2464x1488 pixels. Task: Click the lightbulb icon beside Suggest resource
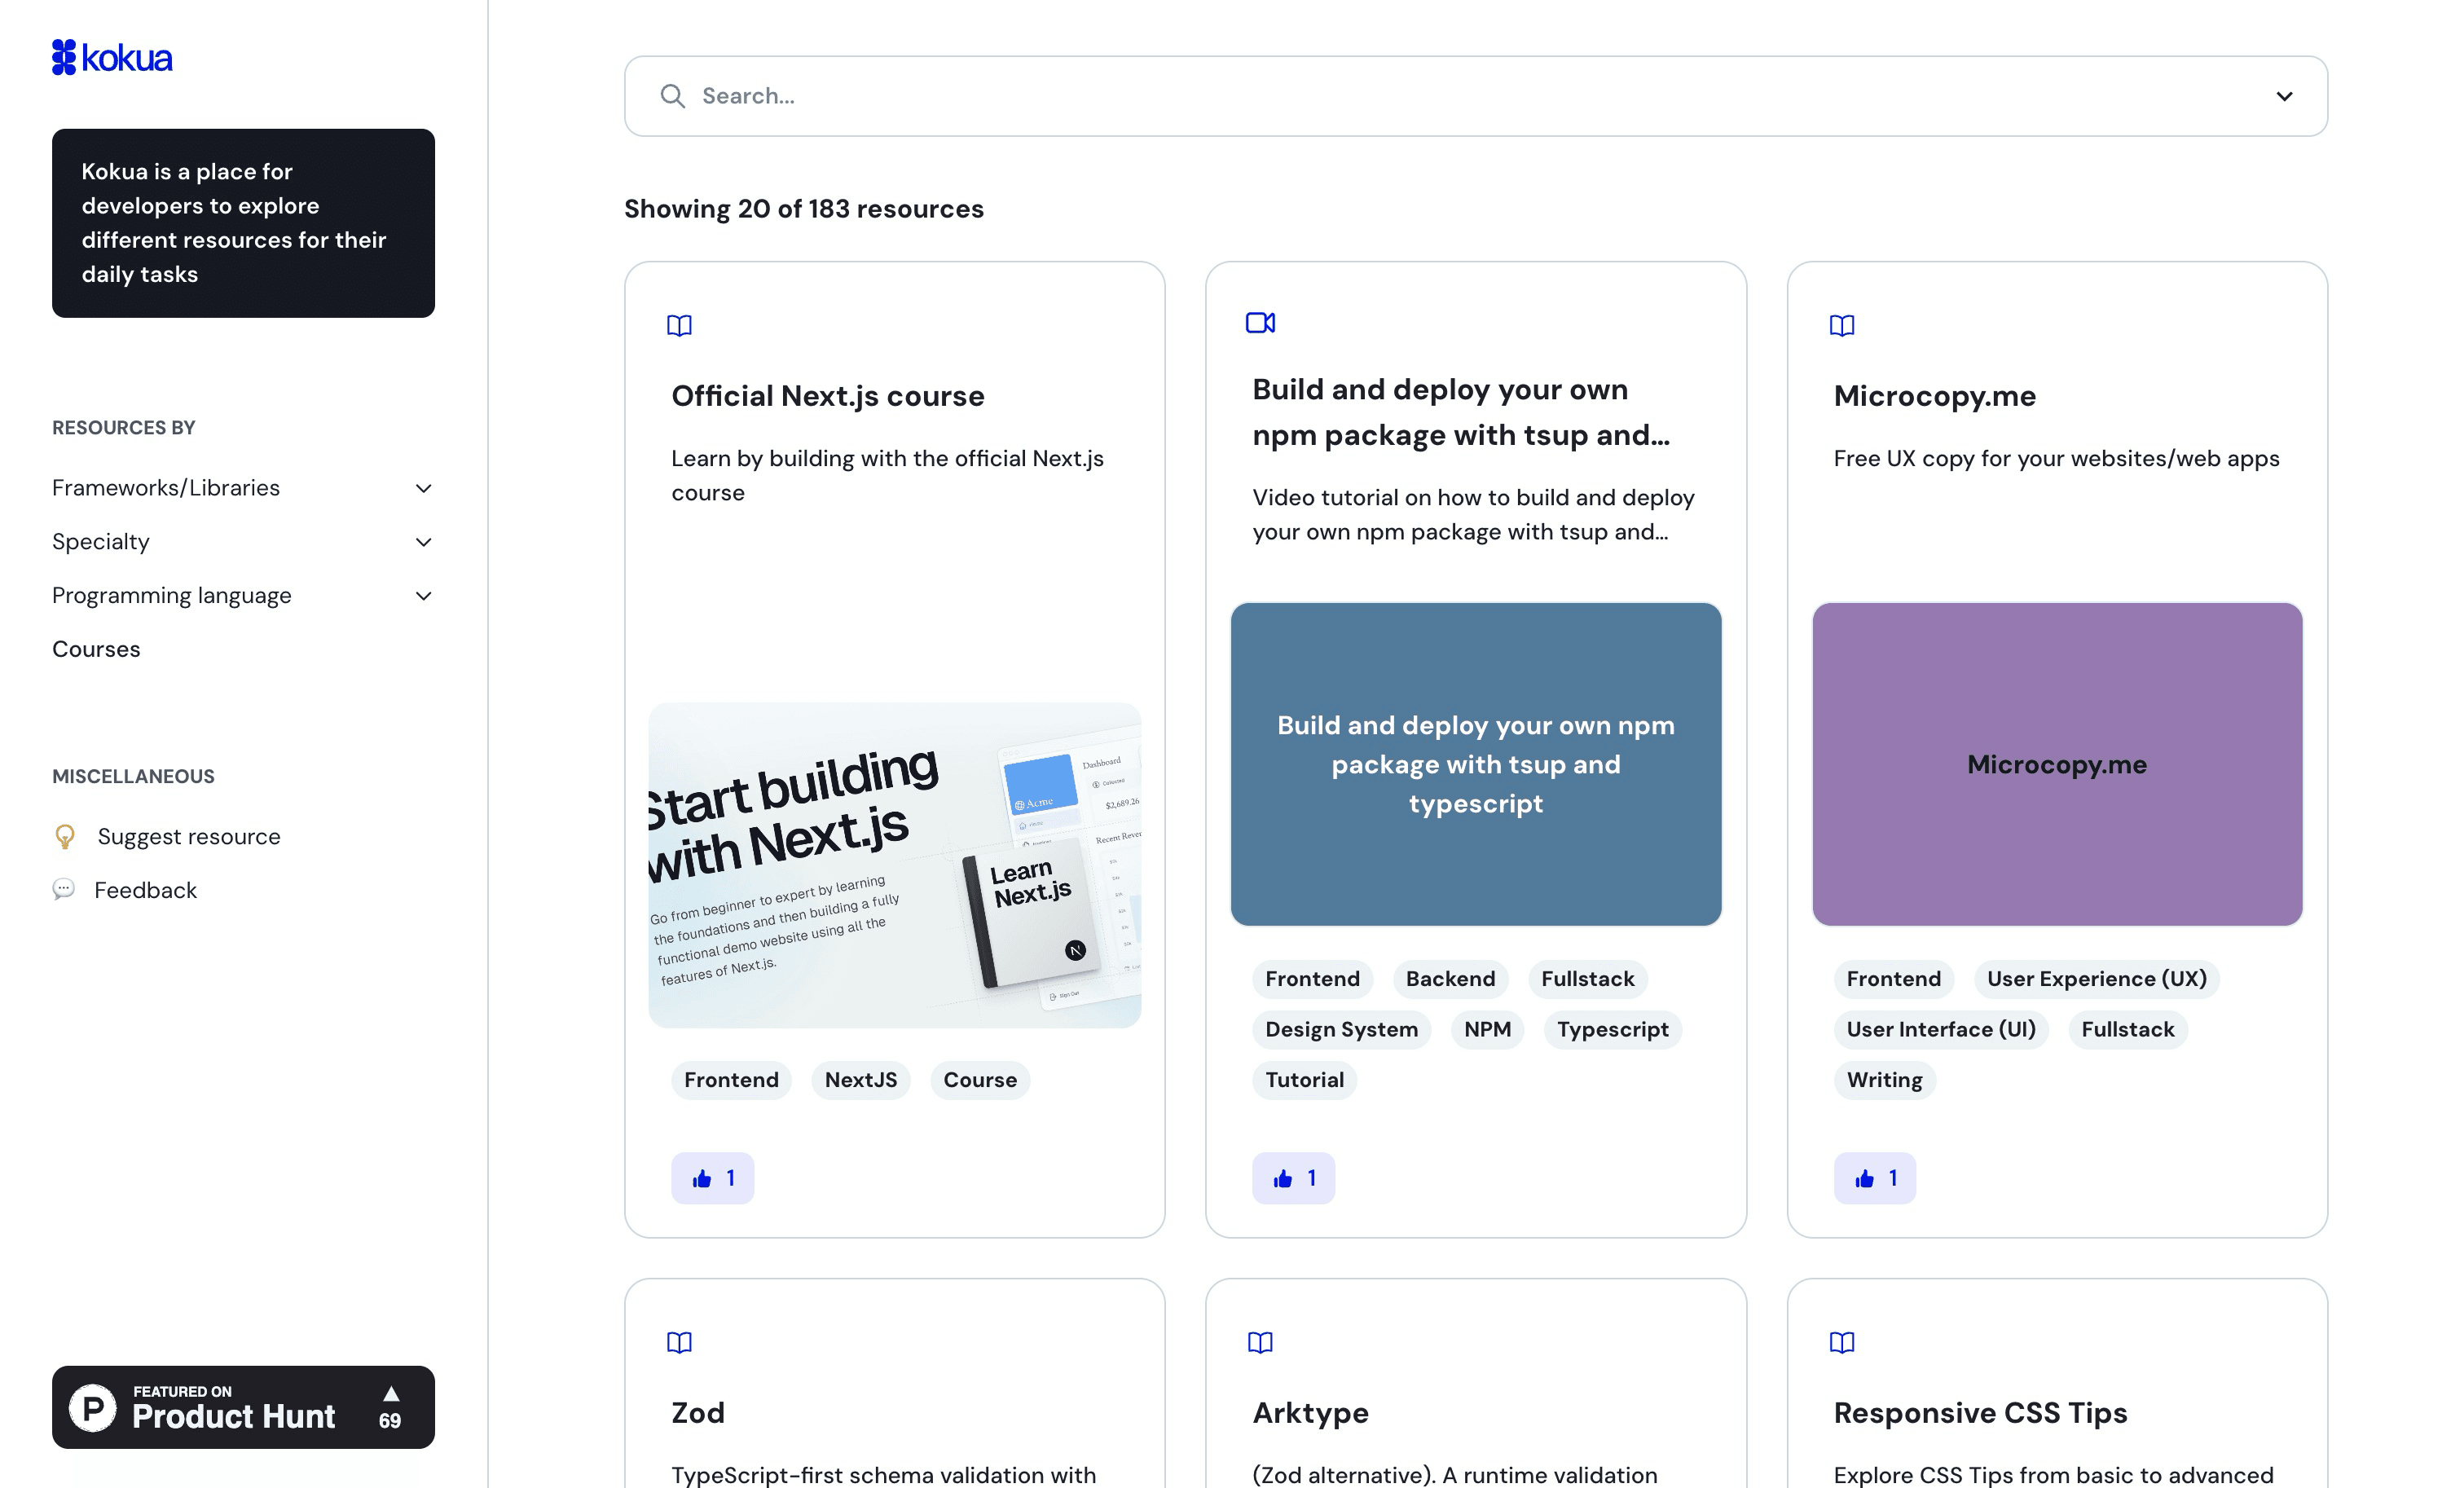[x=65, y=836]
